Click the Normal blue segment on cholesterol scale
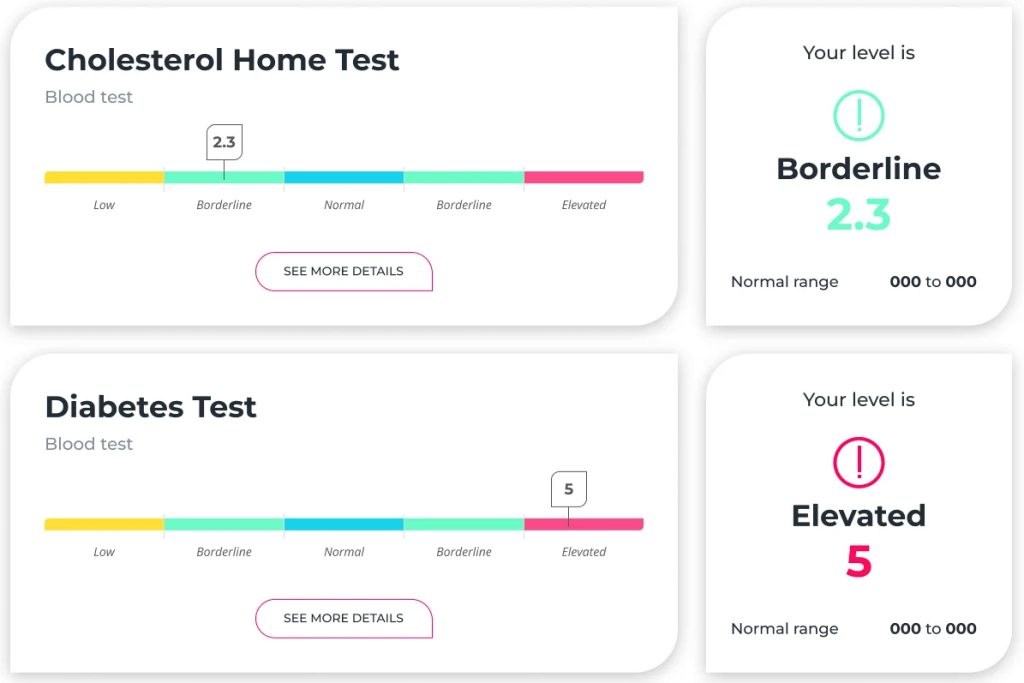Screen dimensions: 1024x683 pos(344,176)
